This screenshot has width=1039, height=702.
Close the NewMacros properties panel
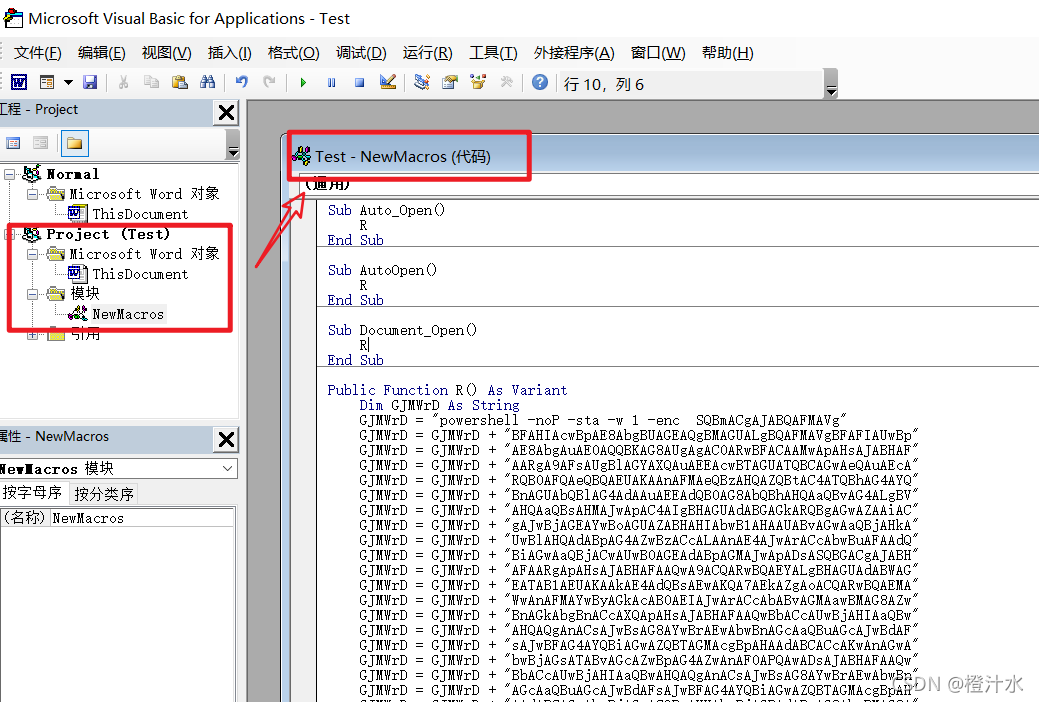point(226,439)
